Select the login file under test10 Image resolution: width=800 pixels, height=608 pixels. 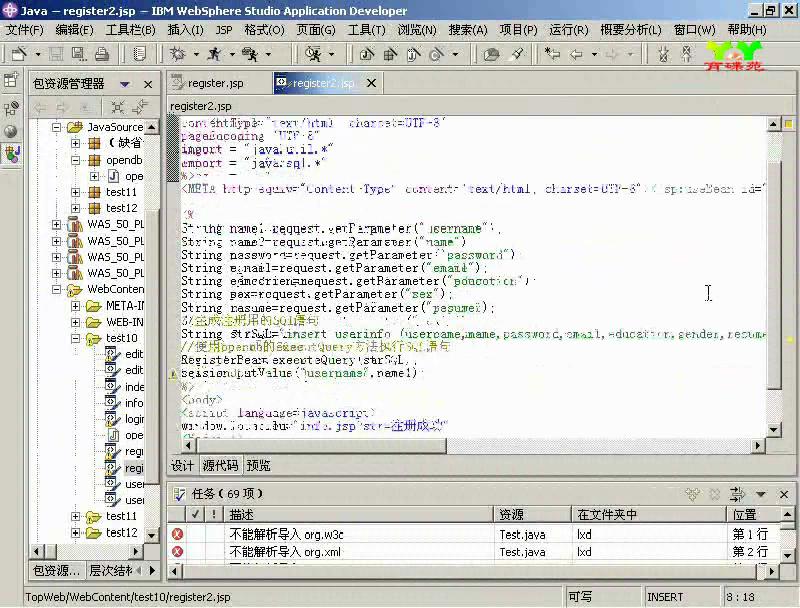[x=134, y=419]
